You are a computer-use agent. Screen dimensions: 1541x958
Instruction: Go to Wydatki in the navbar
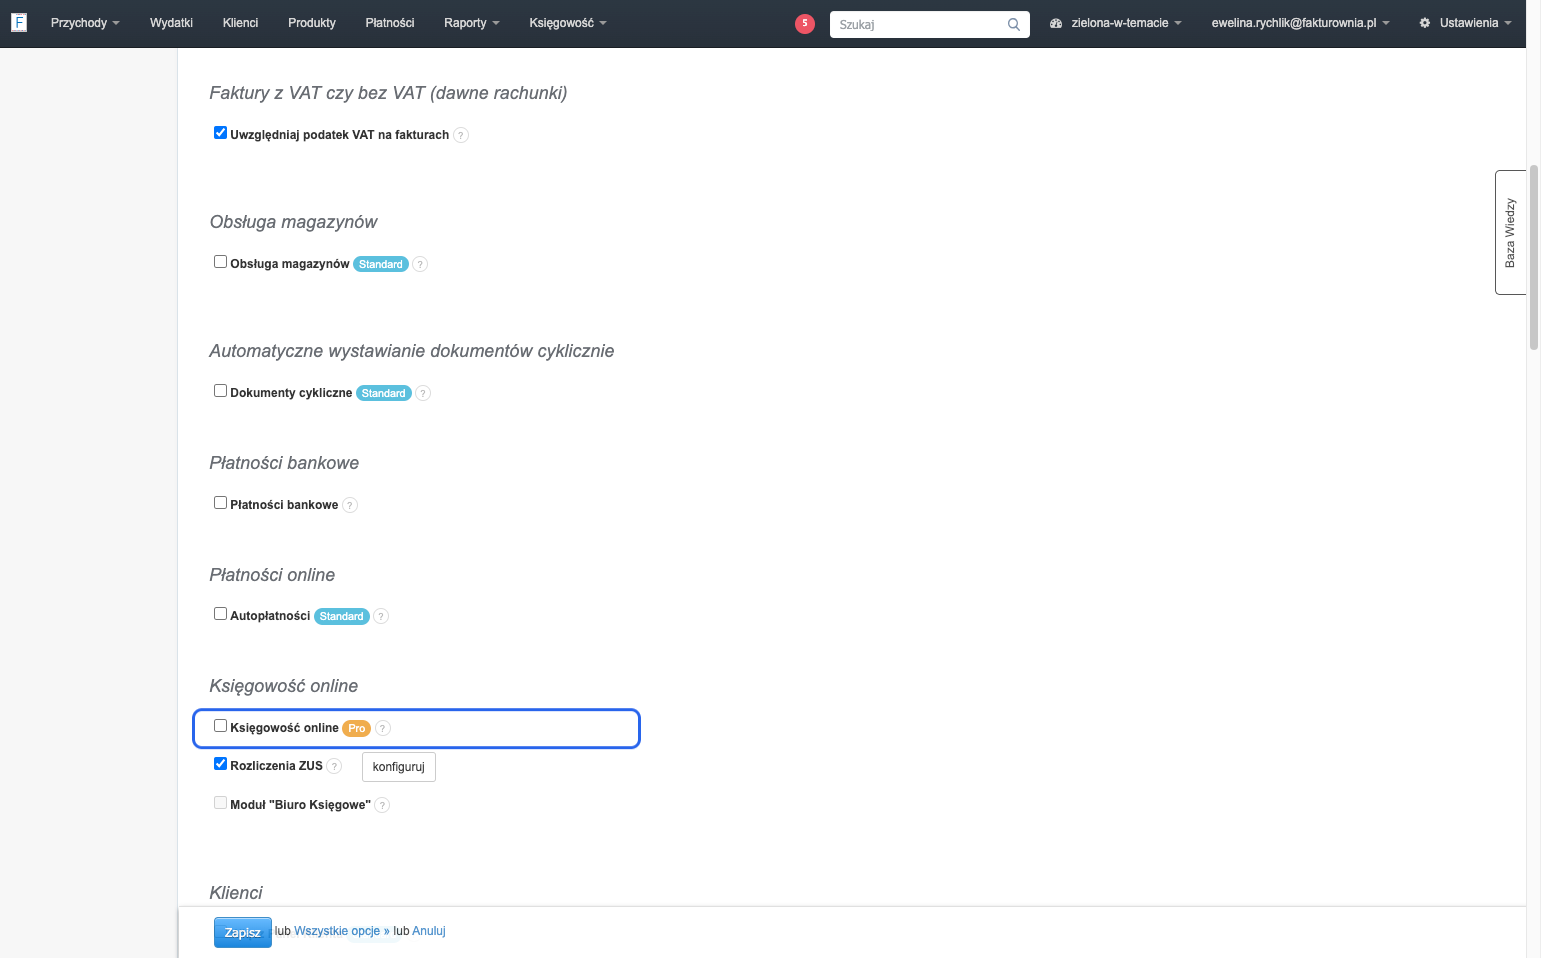point(171,23)
